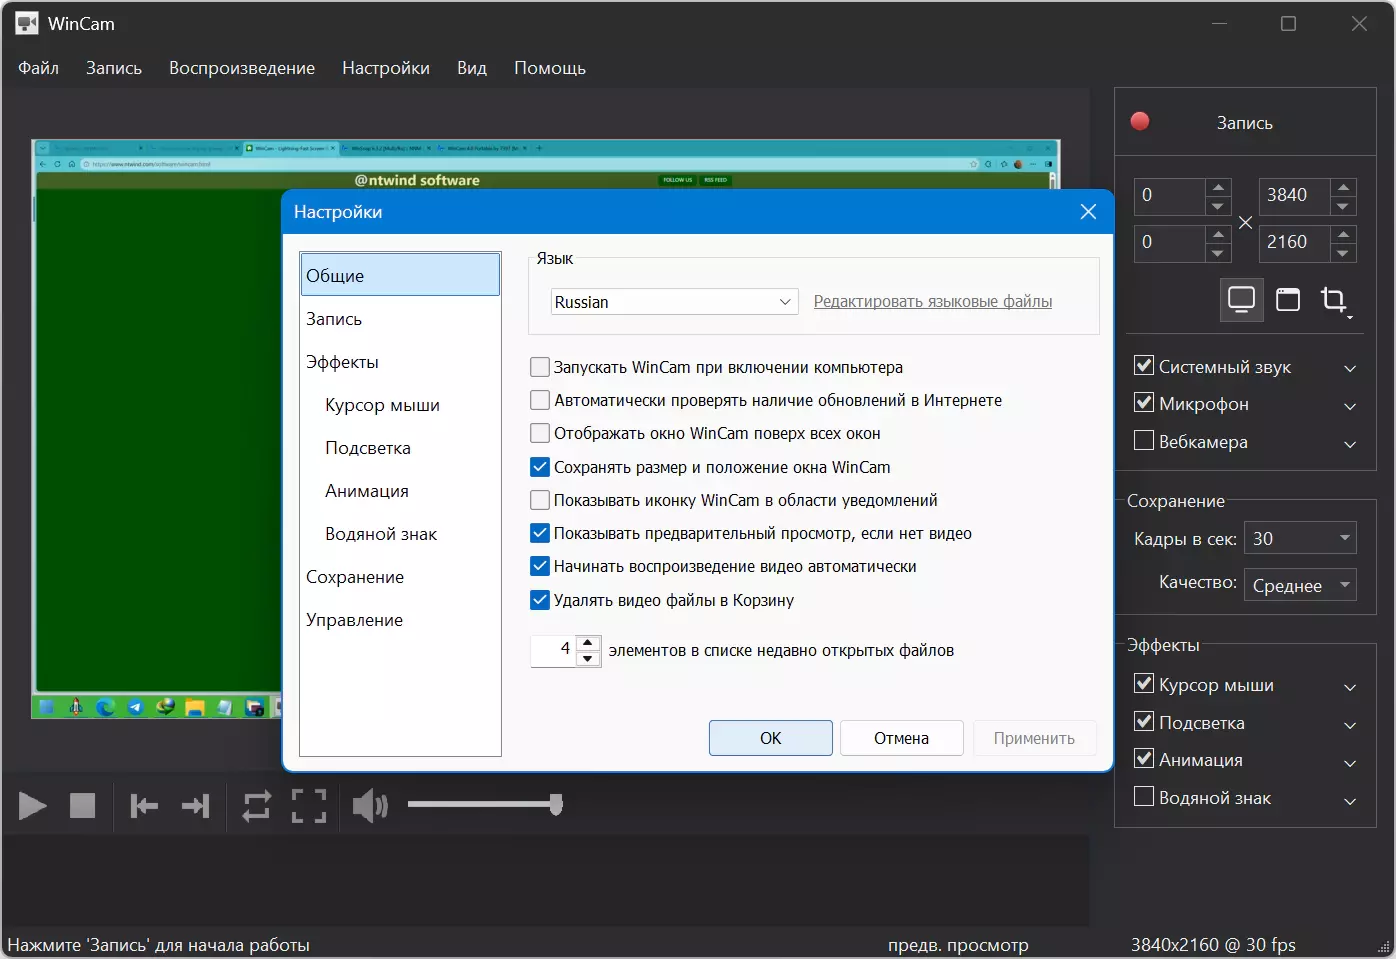Choose the crop region capture icon
Screen dimensions: 1396x959
point(1334,300)
